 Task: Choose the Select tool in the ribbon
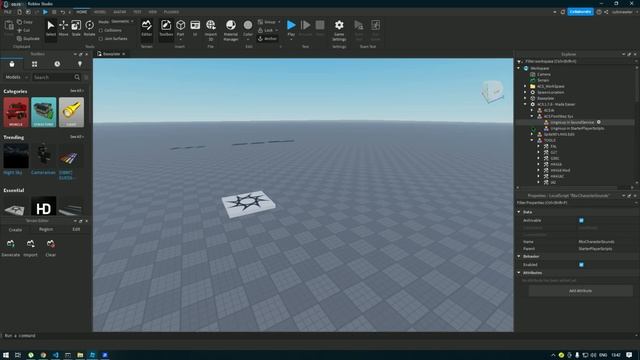51,29
